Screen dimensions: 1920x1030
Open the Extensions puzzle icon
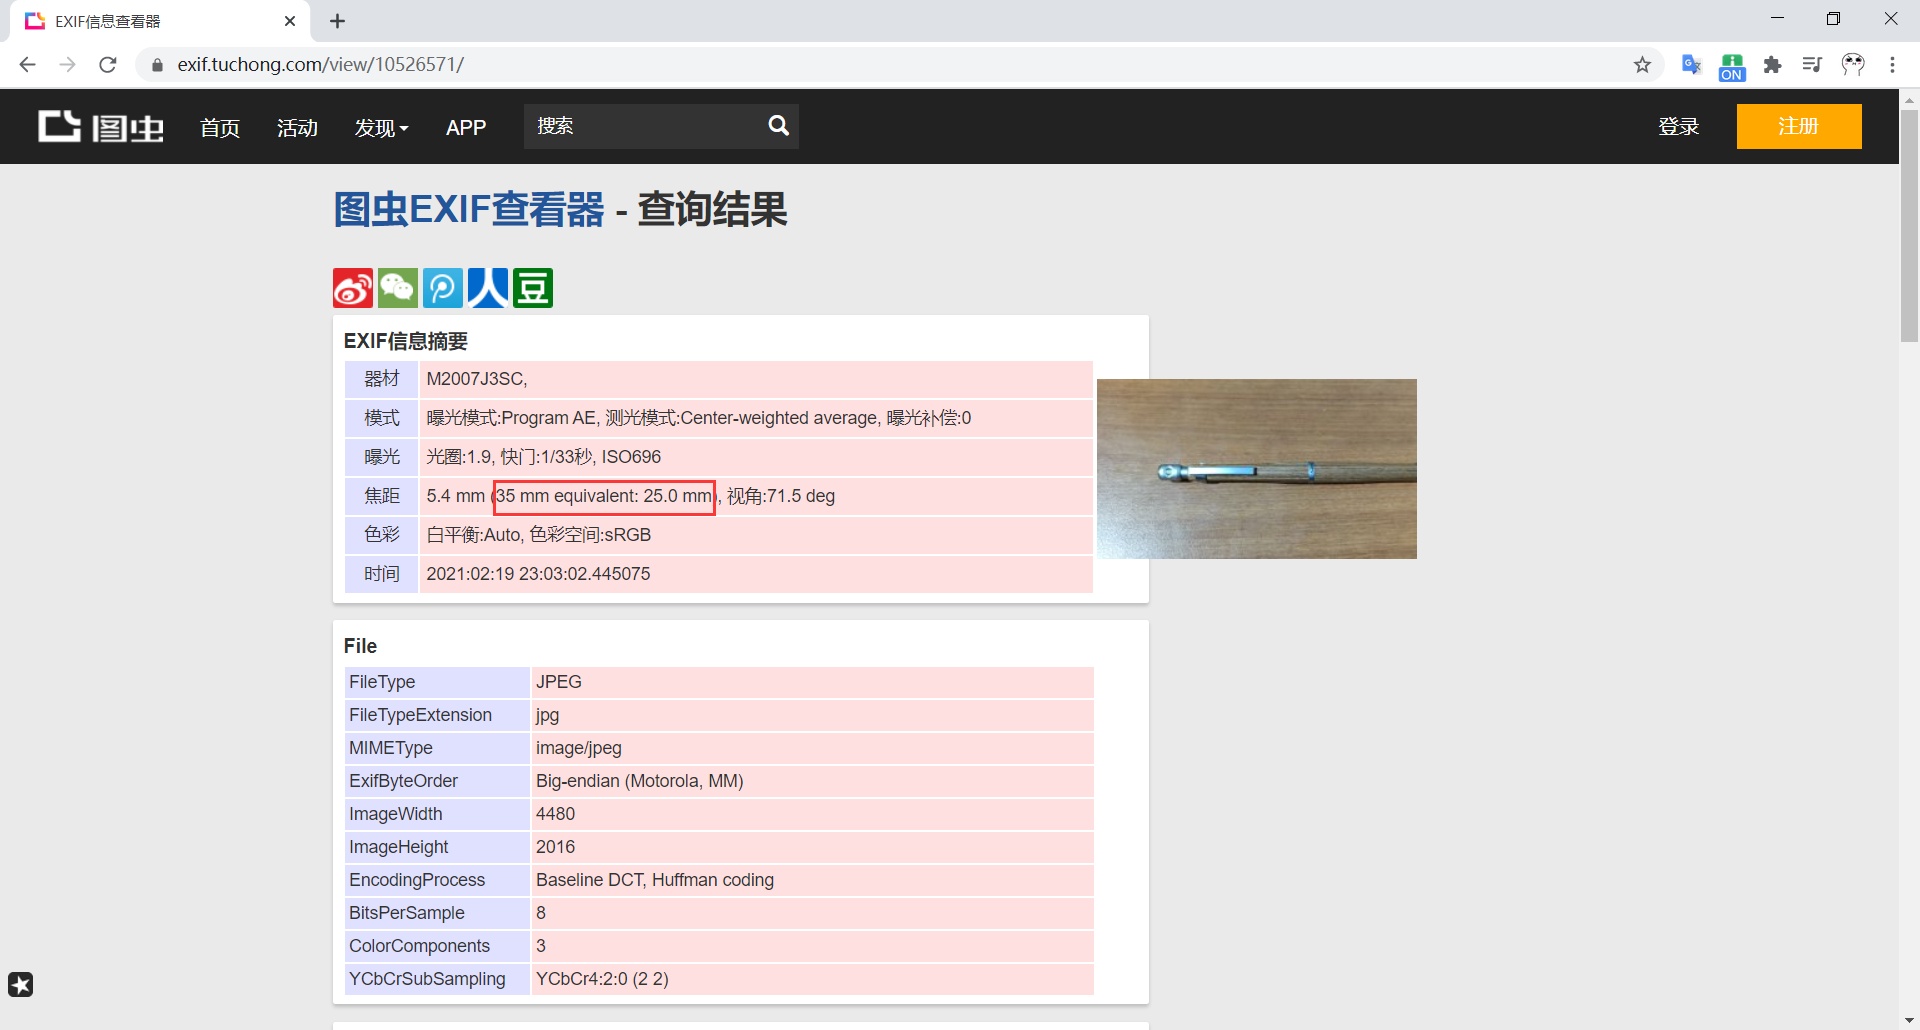1772,64
